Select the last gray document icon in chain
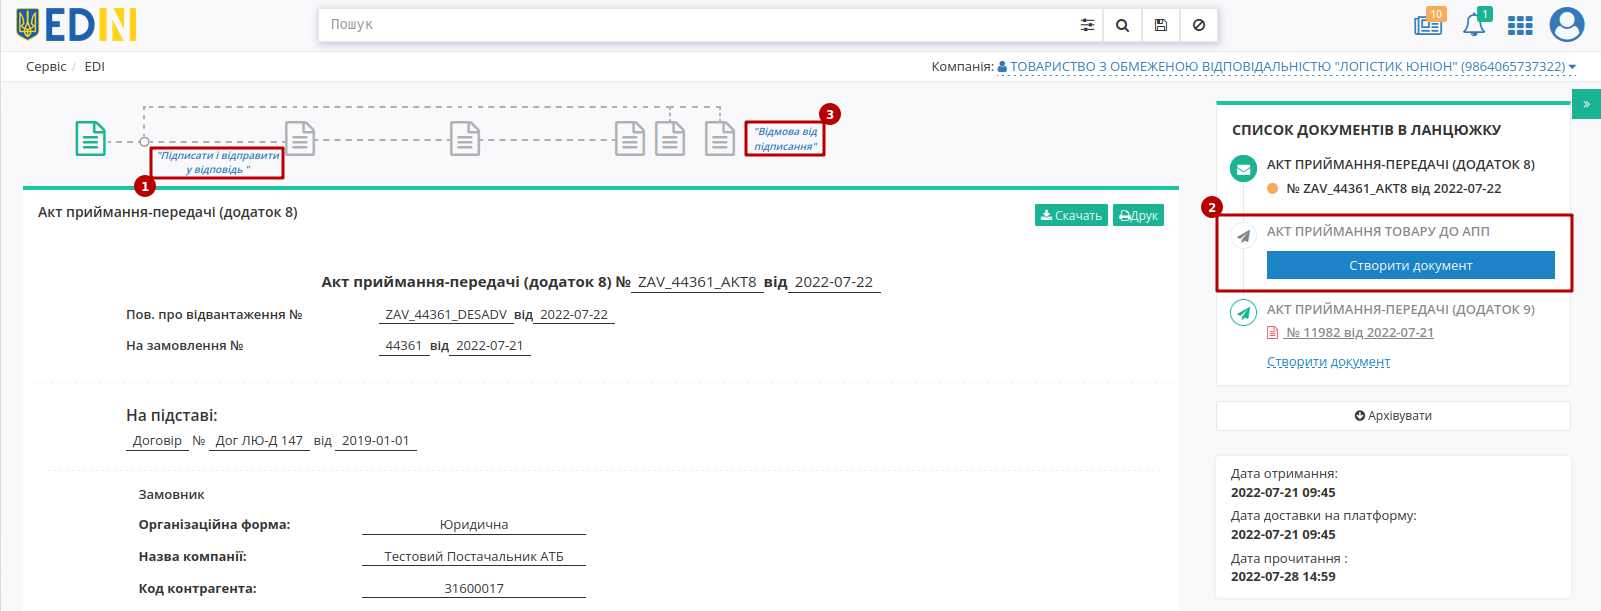The width and height of the screenshot is (1601, 611). [x=720, y=138]
